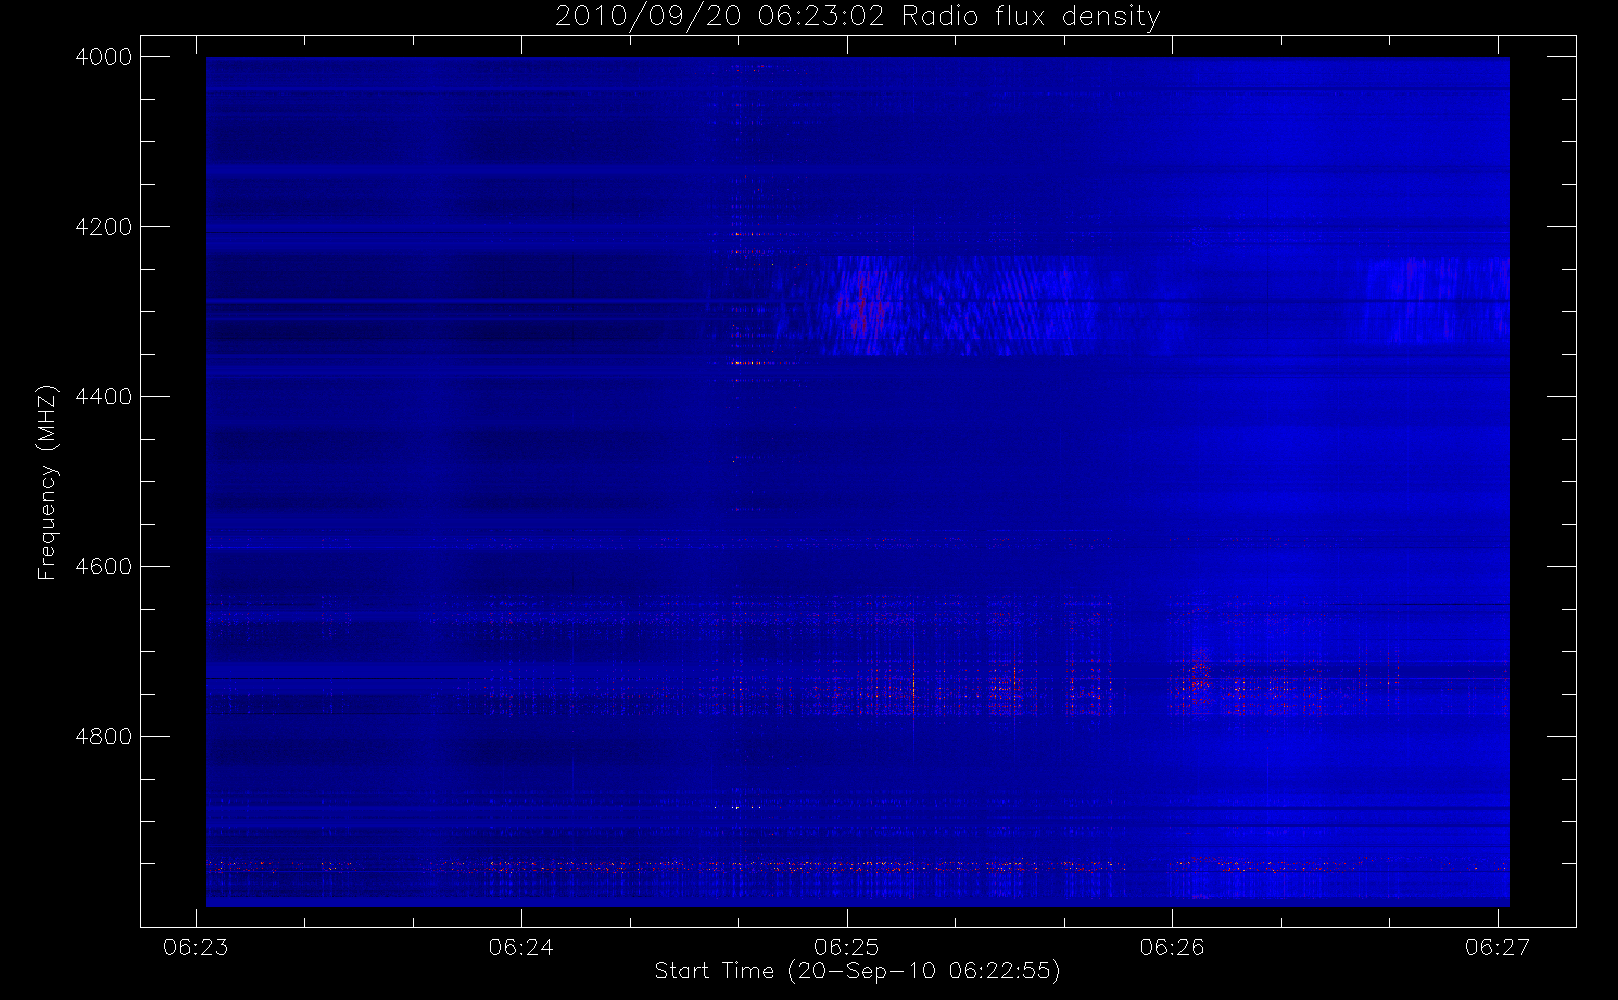Click the 4400 frequency tick label
This screenshot has height=1000, width=1618.
click(104, 397)
